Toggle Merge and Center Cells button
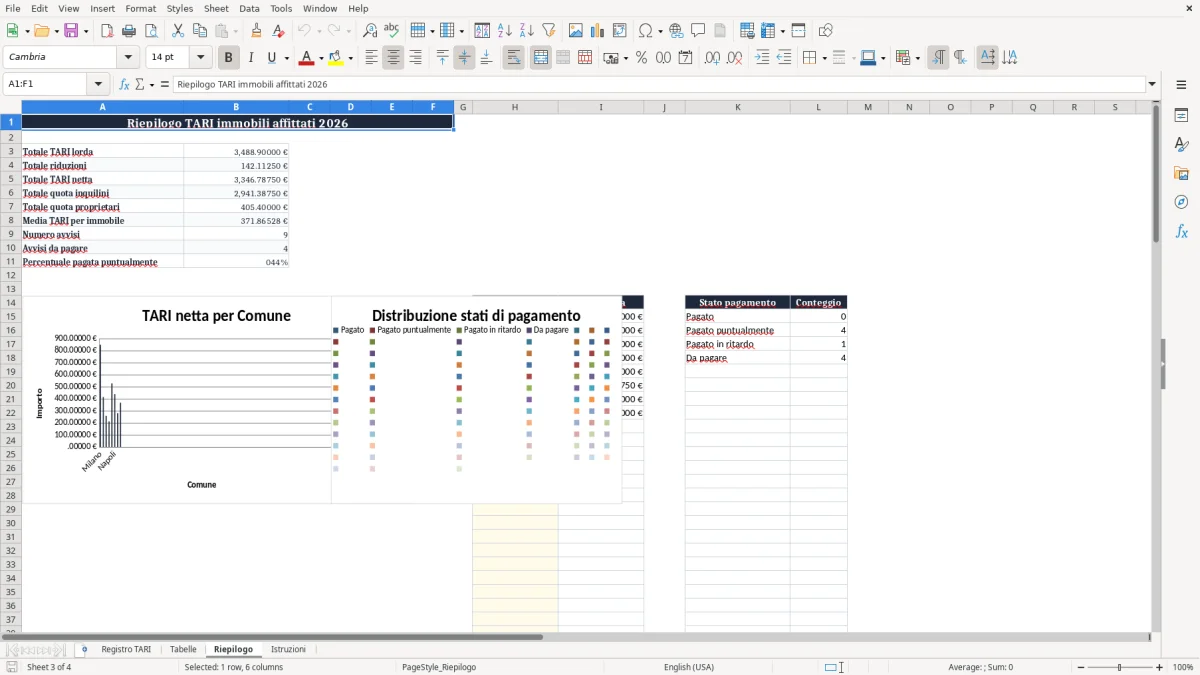Viewport: 1200px width, 675px height. pyautogui.click(x=541, y=58)
